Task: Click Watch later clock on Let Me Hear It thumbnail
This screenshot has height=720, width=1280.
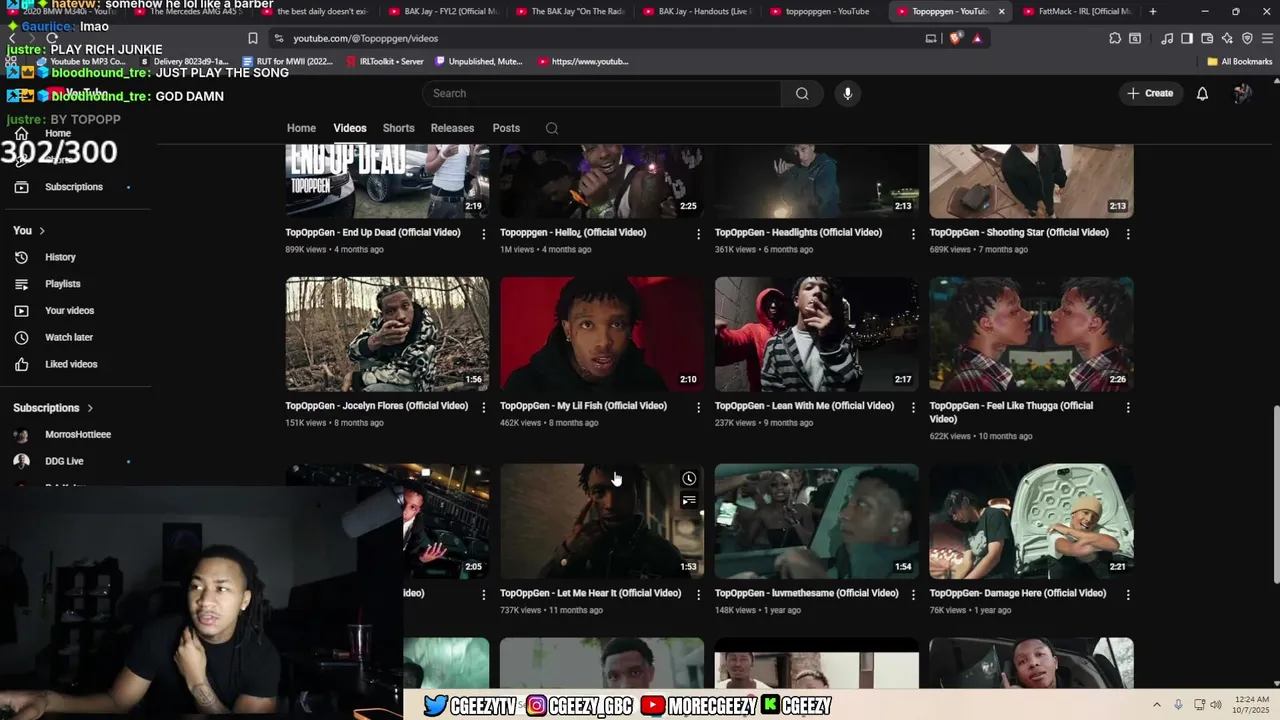Action: pyautogui.click(x=689, y=479)
